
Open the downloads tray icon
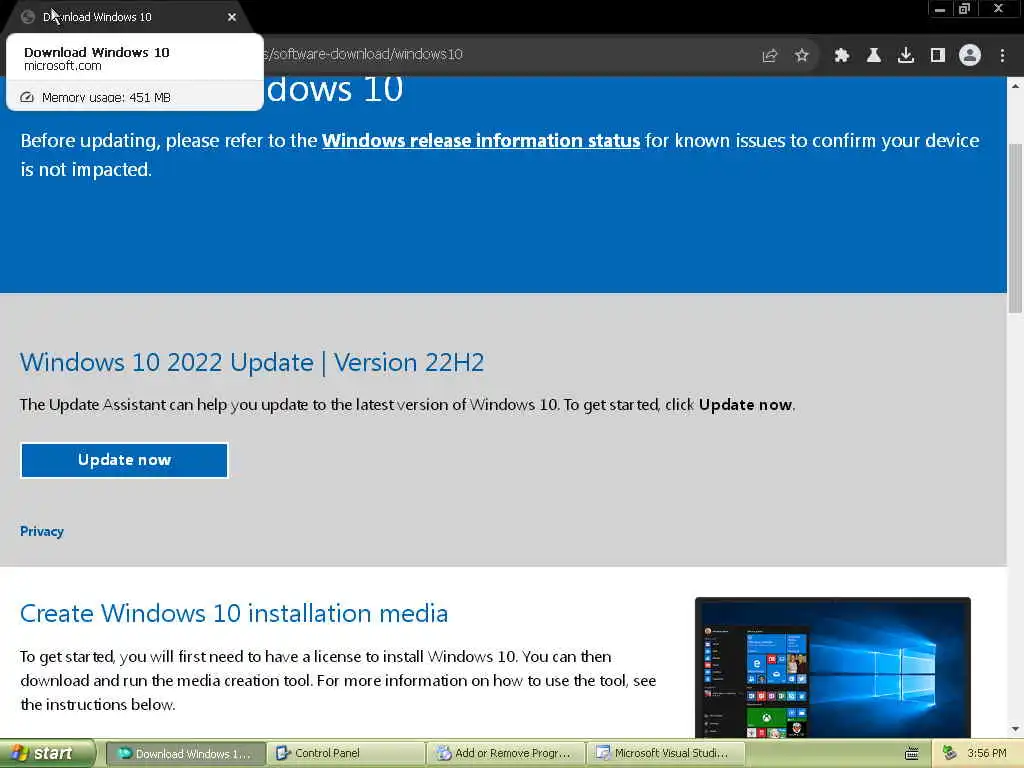coord(906,56)
